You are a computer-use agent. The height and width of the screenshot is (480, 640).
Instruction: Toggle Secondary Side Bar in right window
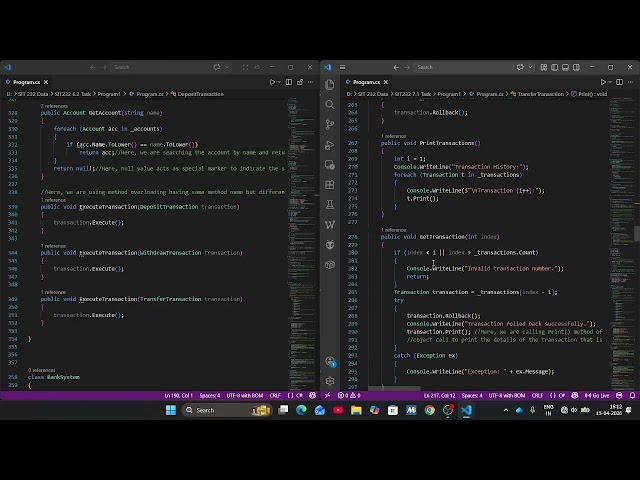(x=576, y=67)
